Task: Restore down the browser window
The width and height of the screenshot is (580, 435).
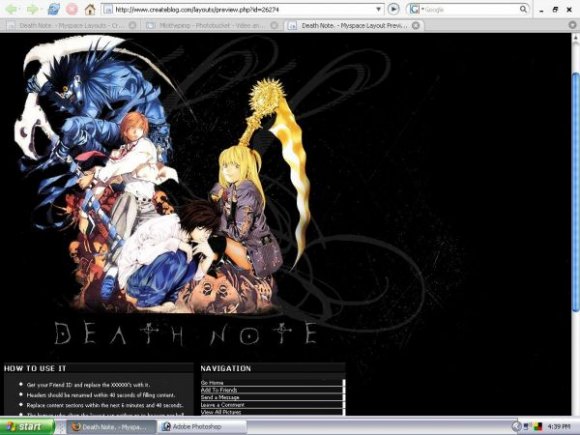Action: click(x=555, y=10)
